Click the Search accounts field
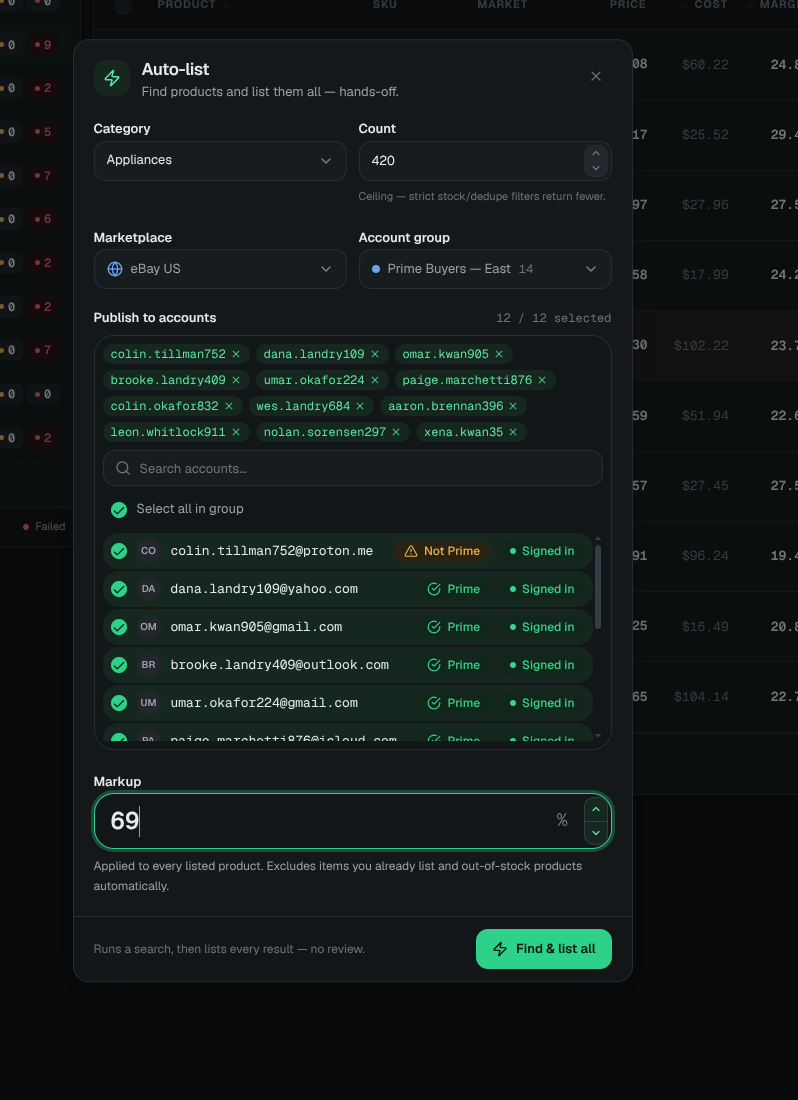Screen dimensions: 798x1100 tap(353, 469)
